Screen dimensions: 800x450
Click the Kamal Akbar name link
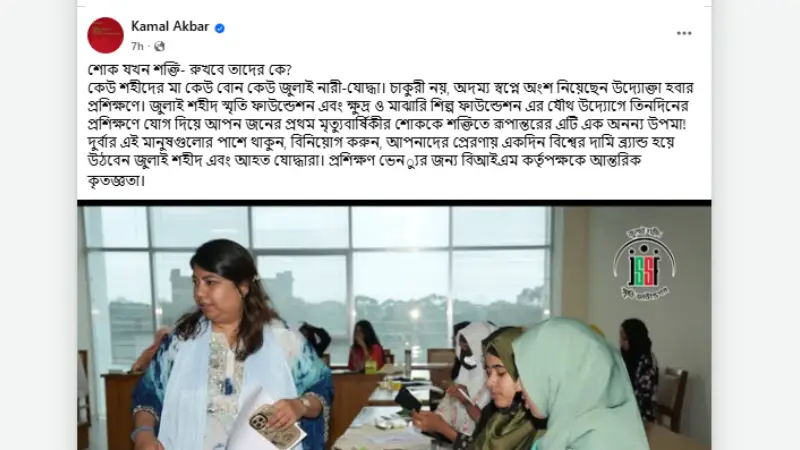coord(170,26)
